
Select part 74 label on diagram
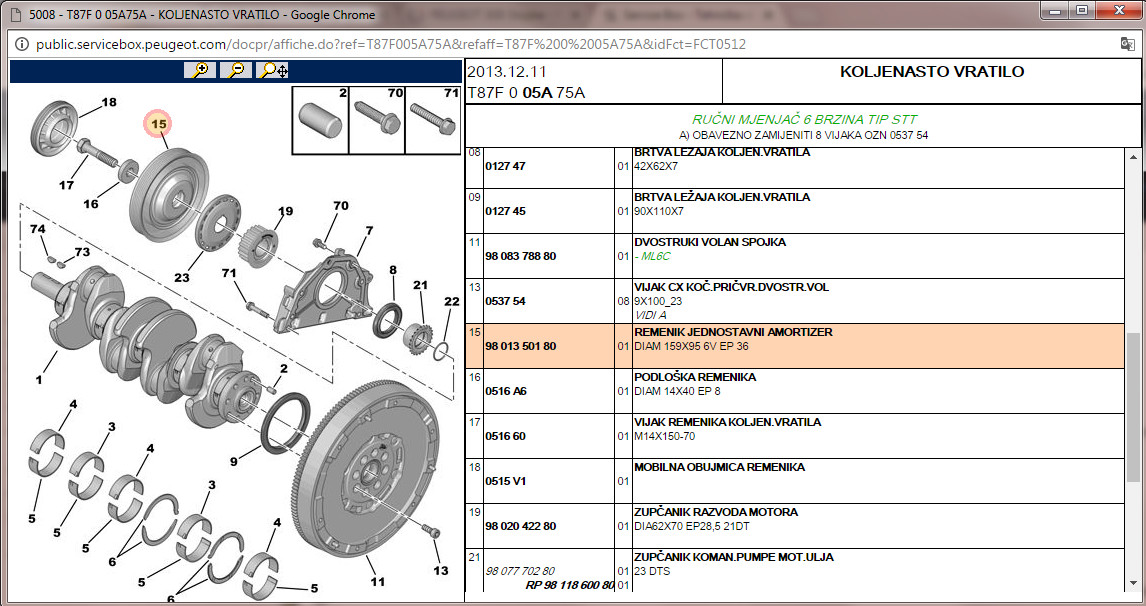(x=37, y=229)
